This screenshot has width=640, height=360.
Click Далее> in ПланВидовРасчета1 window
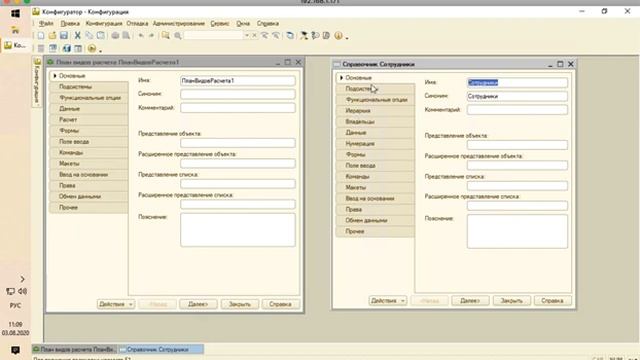(x=198, y=304)
